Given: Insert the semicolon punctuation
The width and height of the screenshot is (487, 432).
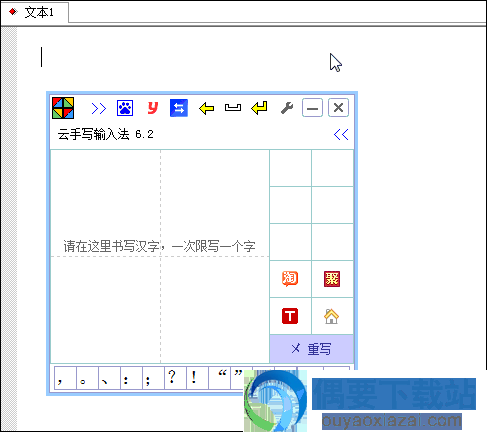Looking at the screenshot, I should pyautogui.click(x=153, y=378).
